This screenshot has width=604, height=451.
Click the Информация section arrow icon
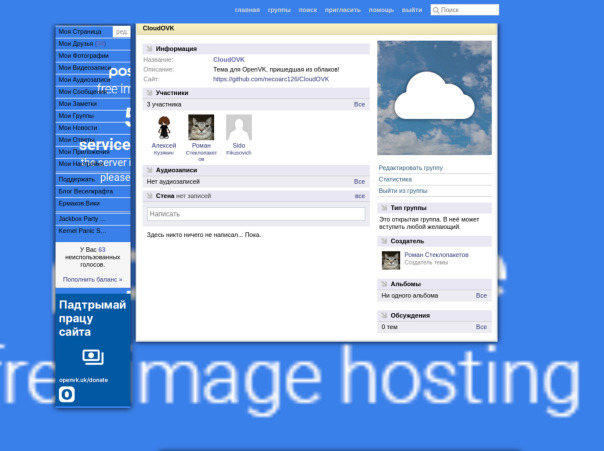(149, 49)
